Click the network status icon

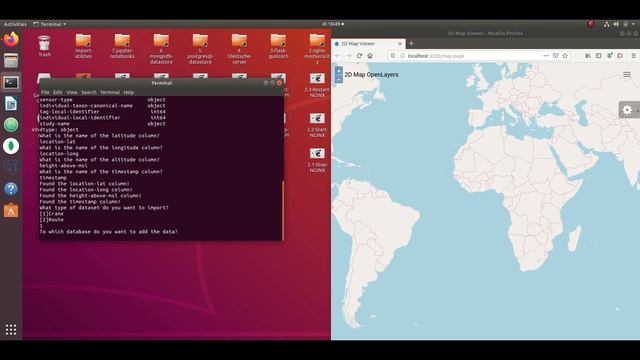(607, 24)
